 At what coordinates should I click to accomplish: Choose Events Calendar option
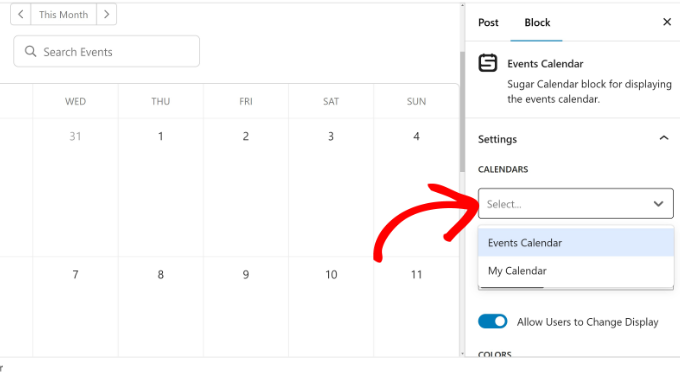pyautogui.click(x=575, y=243)
